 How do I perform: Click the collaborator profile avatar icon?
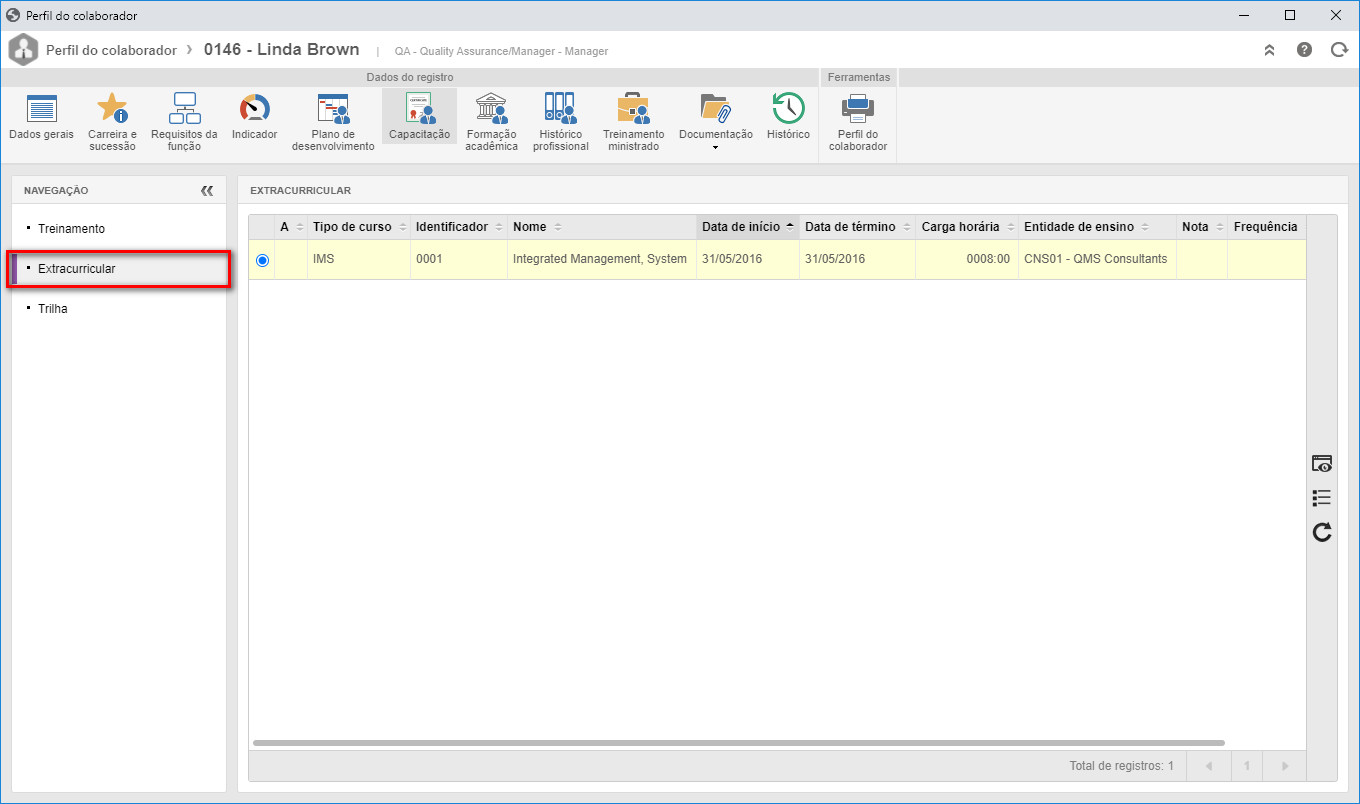pyautogui.click(x=23, y=49)
